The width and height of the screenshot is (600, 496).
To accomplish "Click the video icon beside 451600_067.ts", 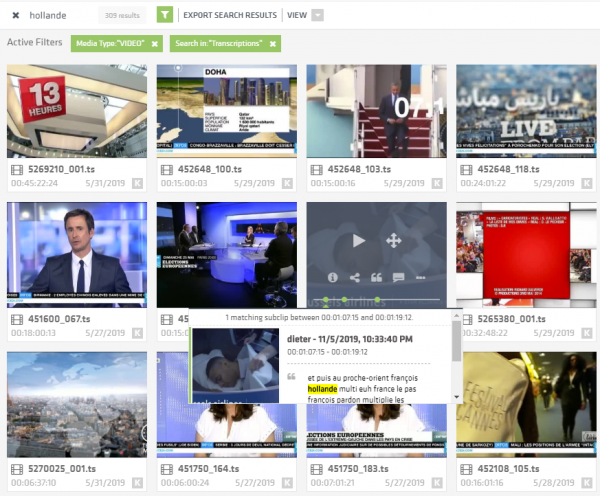I will 17,319.
